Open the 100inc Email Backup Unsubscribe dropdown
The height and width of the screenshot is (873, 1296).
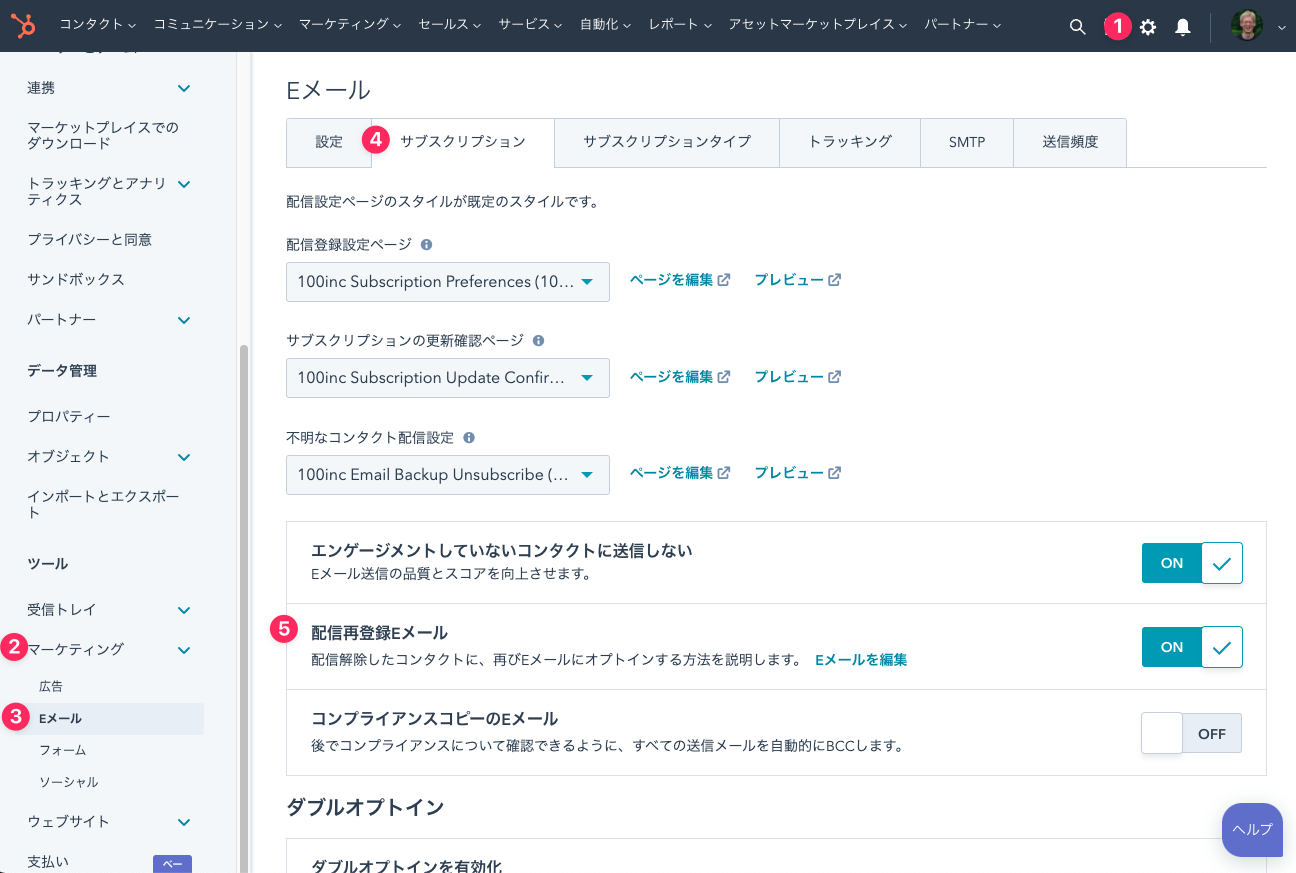(x=447, y=475)
